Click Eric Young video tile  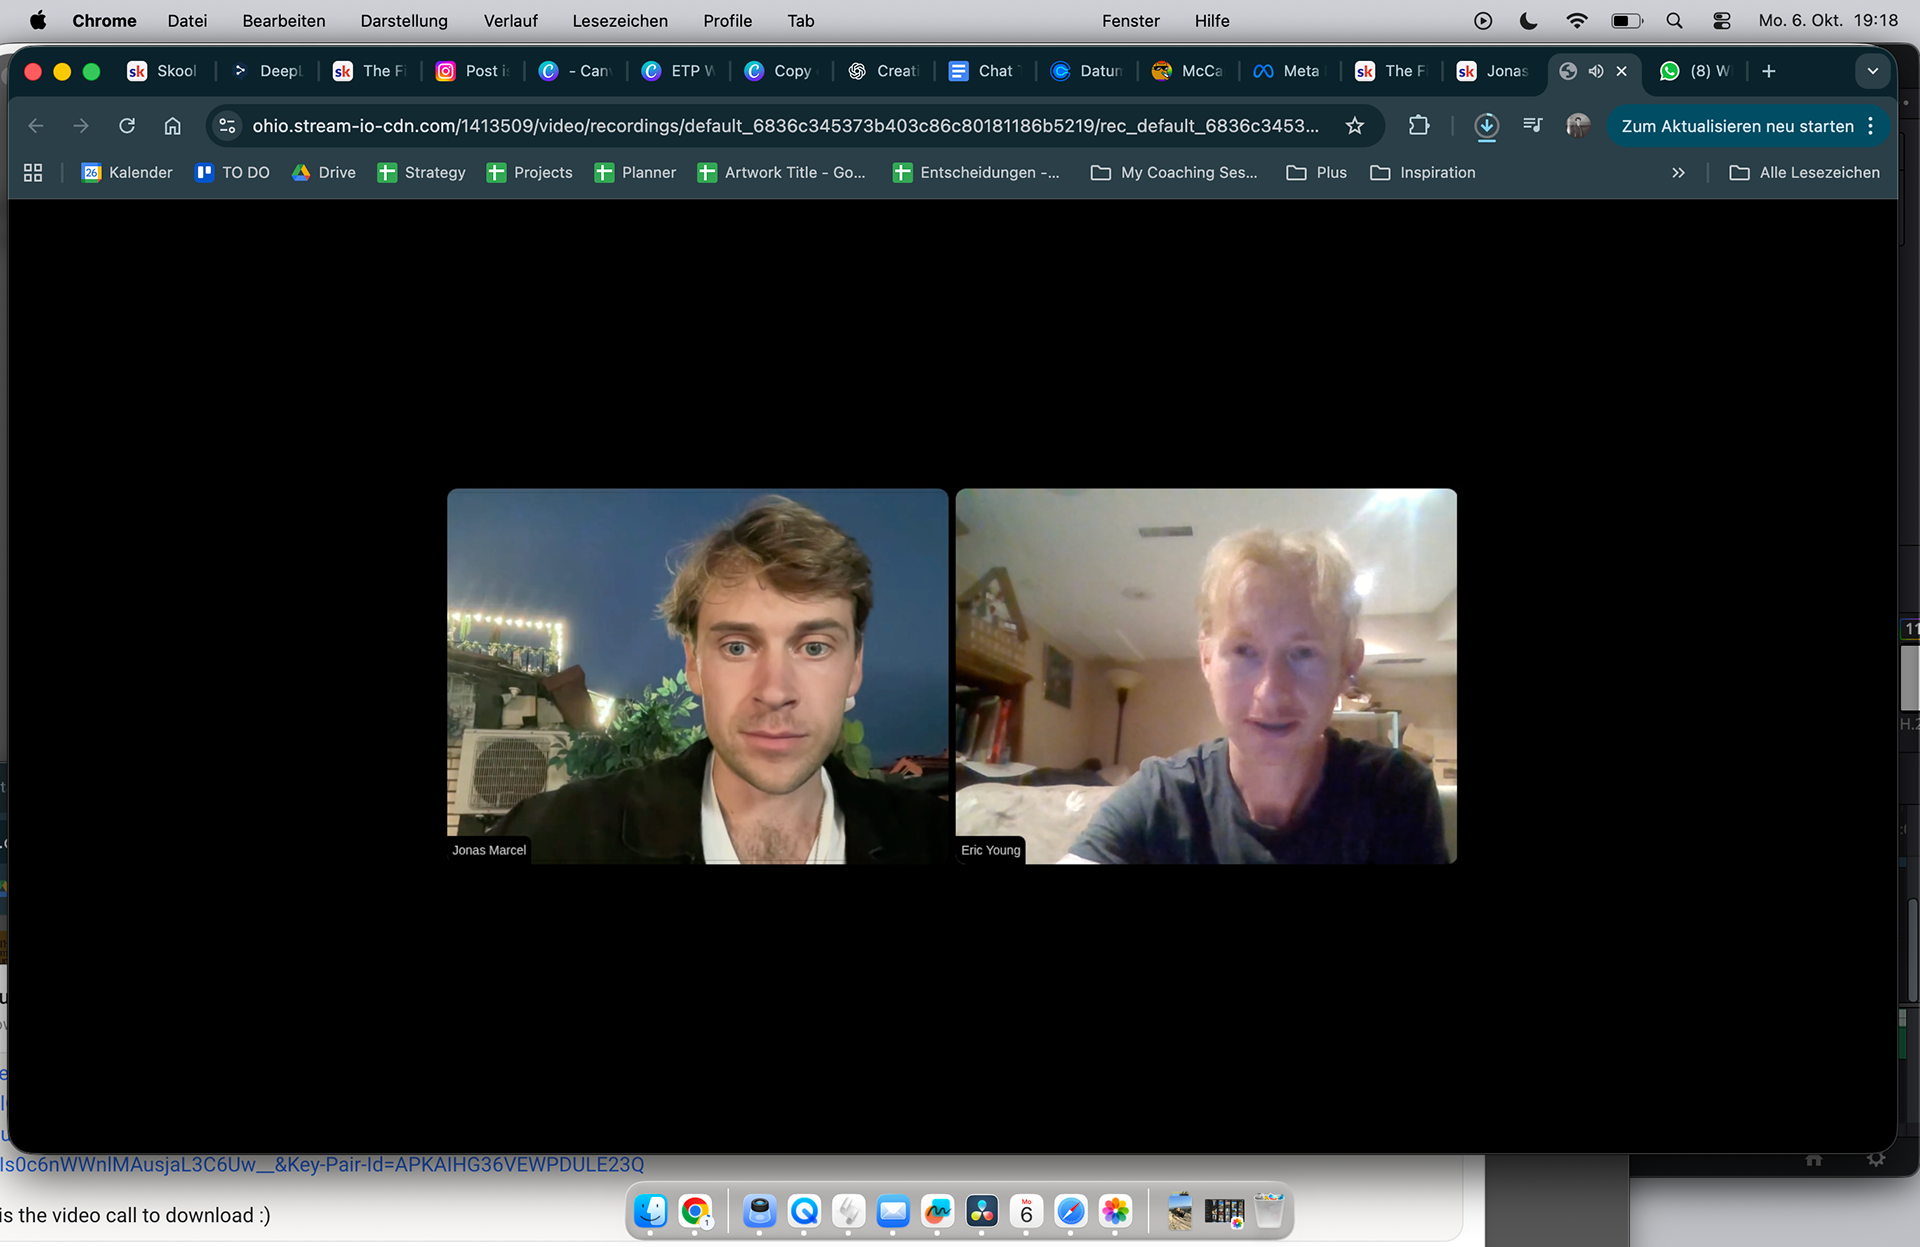1206,676
